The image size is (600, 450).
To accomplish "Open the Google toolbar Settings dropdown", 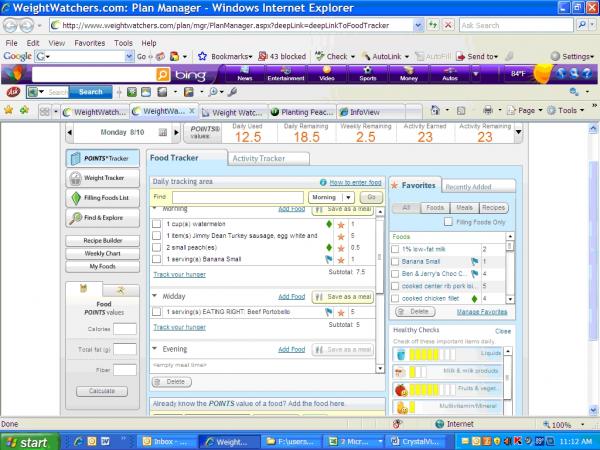I will point(573,57).
